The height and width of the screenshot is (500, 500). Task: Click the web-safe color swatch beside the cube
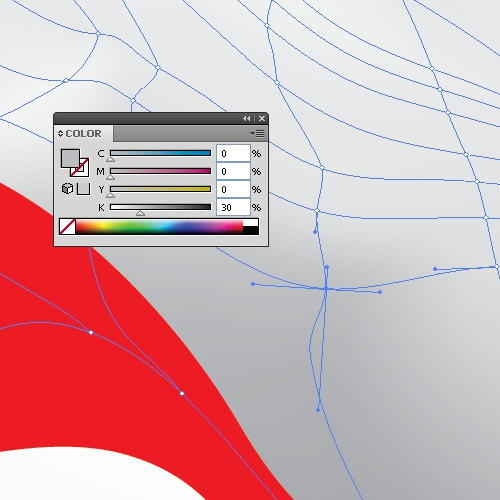83,189
